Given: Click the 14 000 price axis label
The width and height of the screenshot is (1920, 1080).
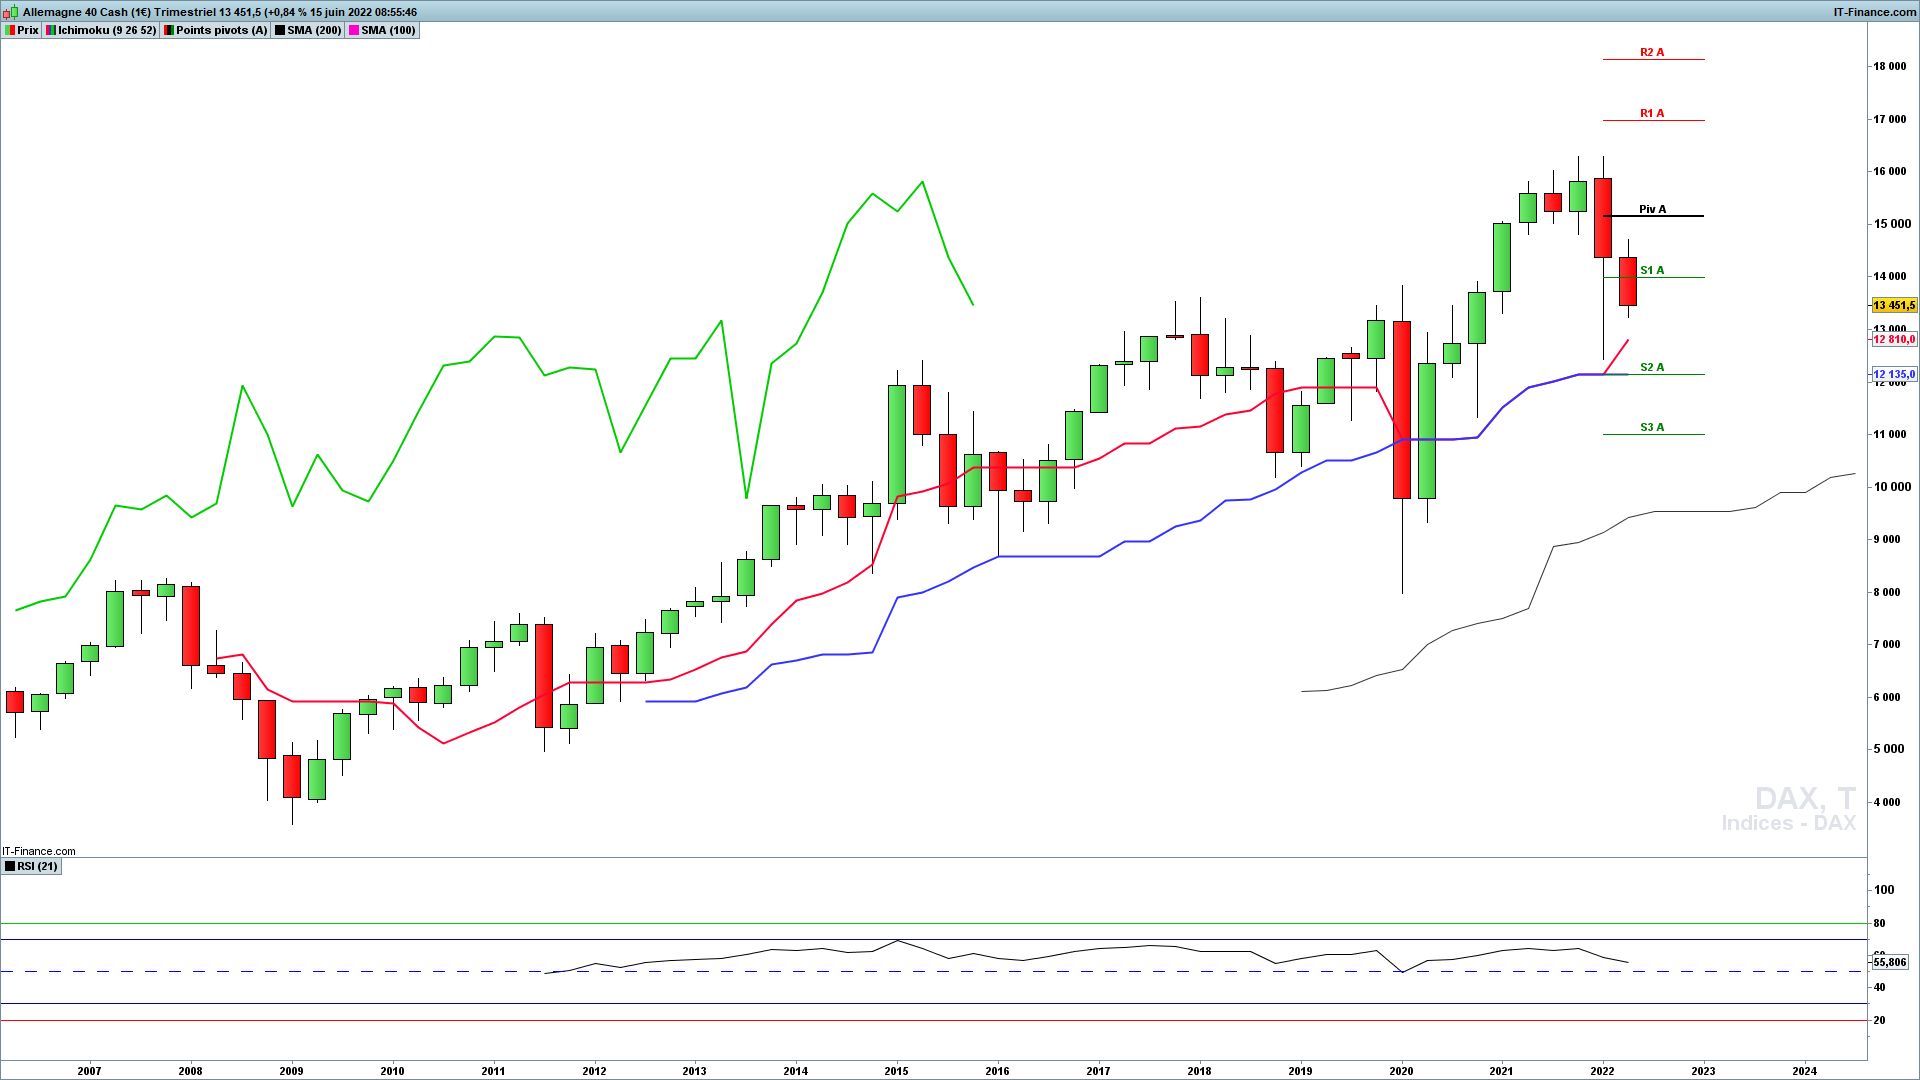Looking at the screenshot, I should tap(1890, 276).
